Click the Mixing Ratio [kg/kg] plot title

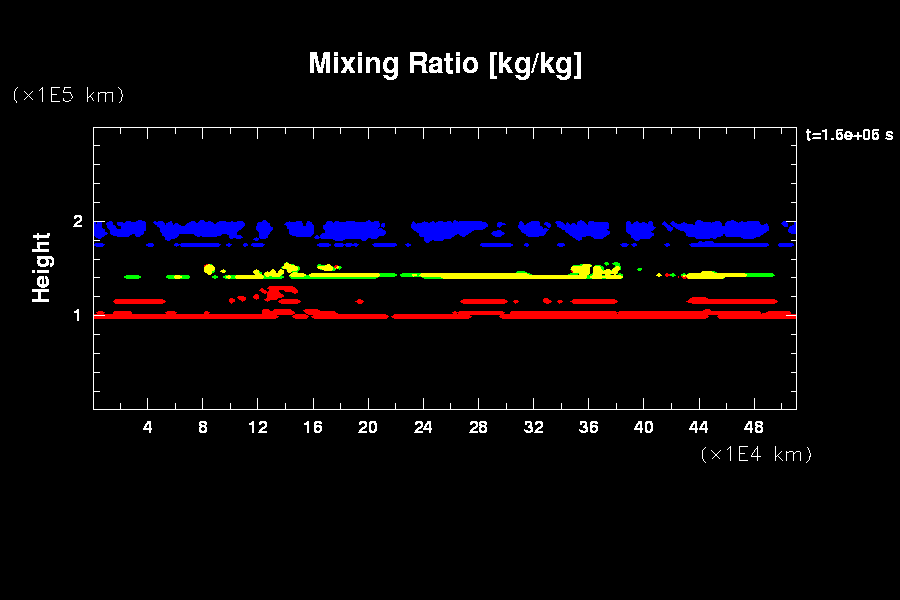[x=445, y=64]
